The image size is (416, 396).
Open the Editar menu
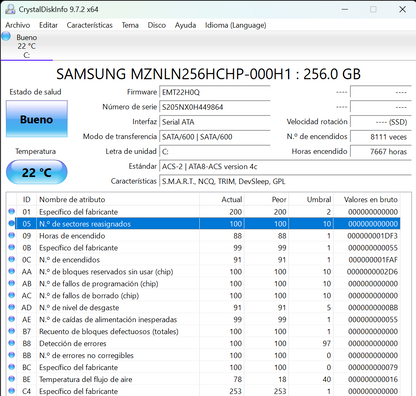(x=48, y=25)
